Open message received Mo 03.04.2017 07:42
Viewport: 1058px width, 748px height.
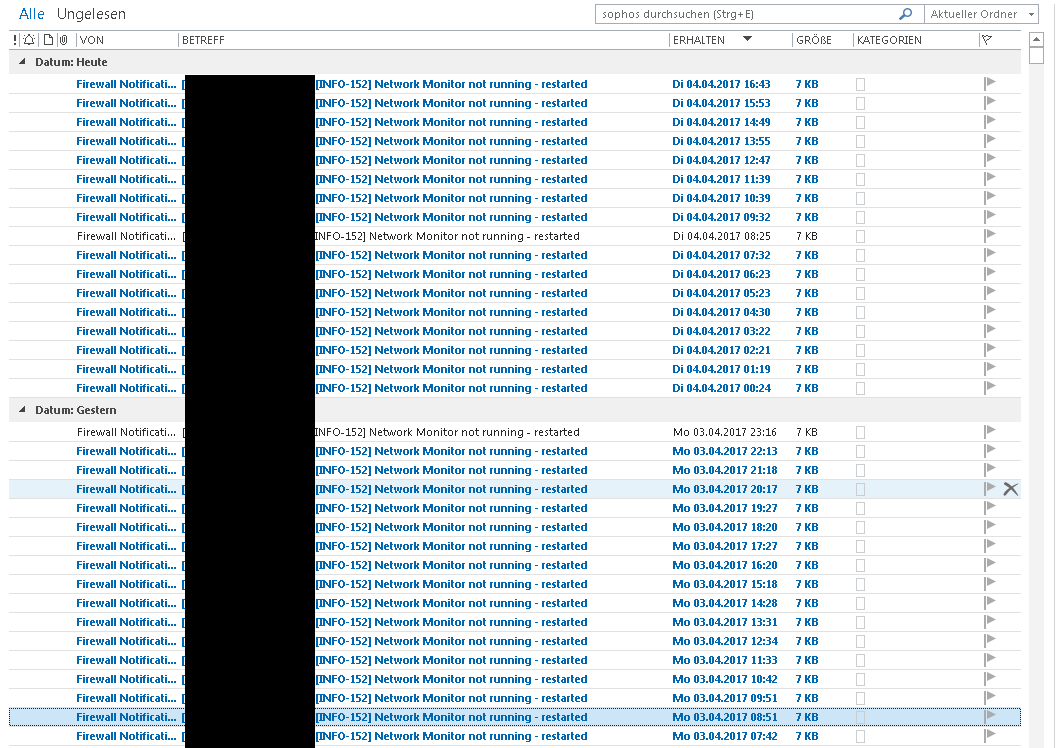[515, 737]
